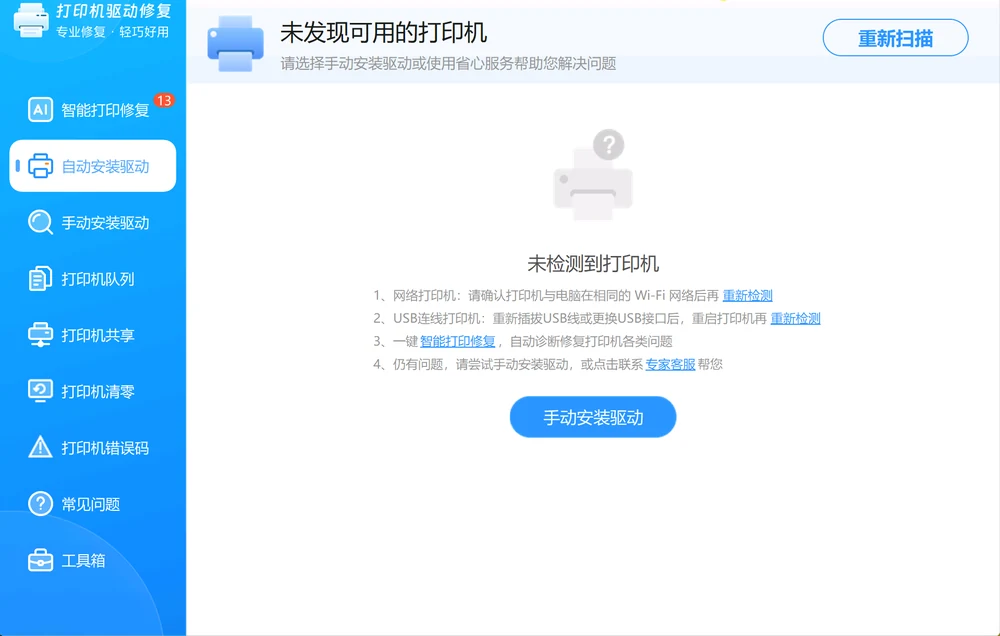Click the question mark icon beside 常见问题
This screenshot has height=636, width=1000.
click(40, 504)
